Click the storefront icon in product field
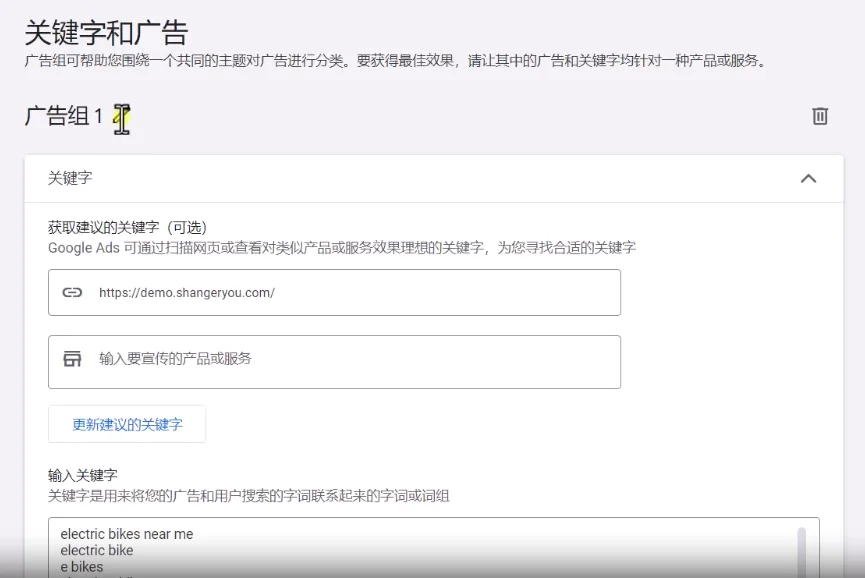The width and height of the screenshot is (865, 578). point(72,359)
